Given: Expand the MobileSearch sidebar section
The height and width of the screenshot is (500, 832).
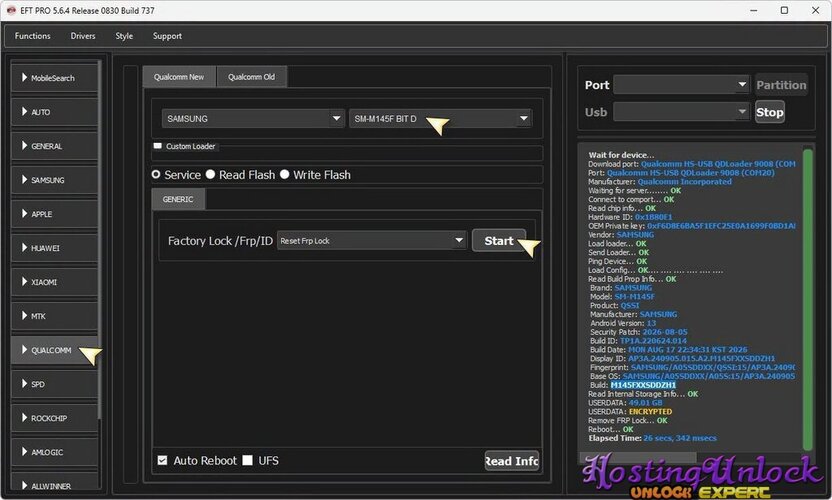Looking at the screenshot, I should (54, 78).
